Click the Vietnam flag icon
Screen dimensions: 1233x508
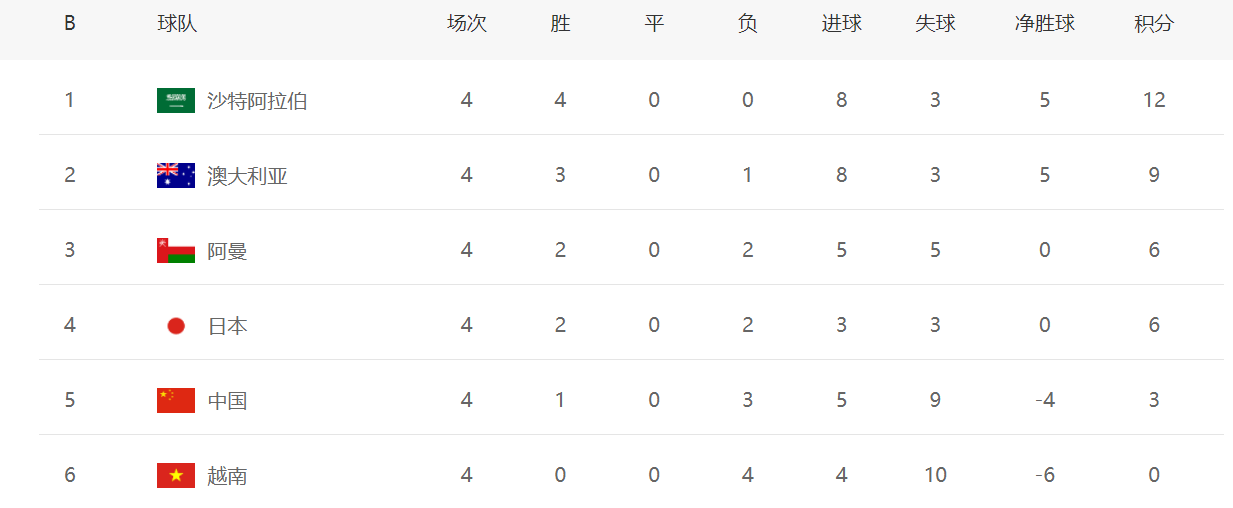(x=176, y=475)
